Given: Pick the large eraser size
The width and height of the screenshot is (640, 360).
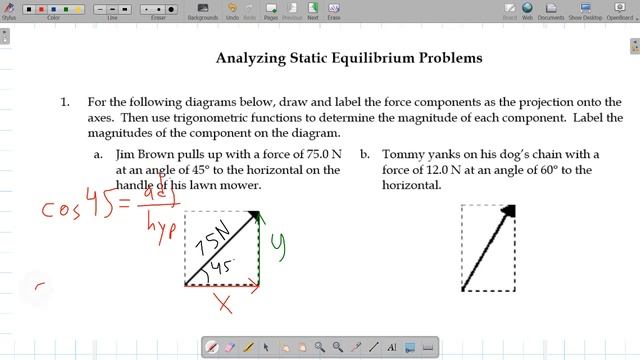Looking at the screenshot, I should [x=171, y=9].
